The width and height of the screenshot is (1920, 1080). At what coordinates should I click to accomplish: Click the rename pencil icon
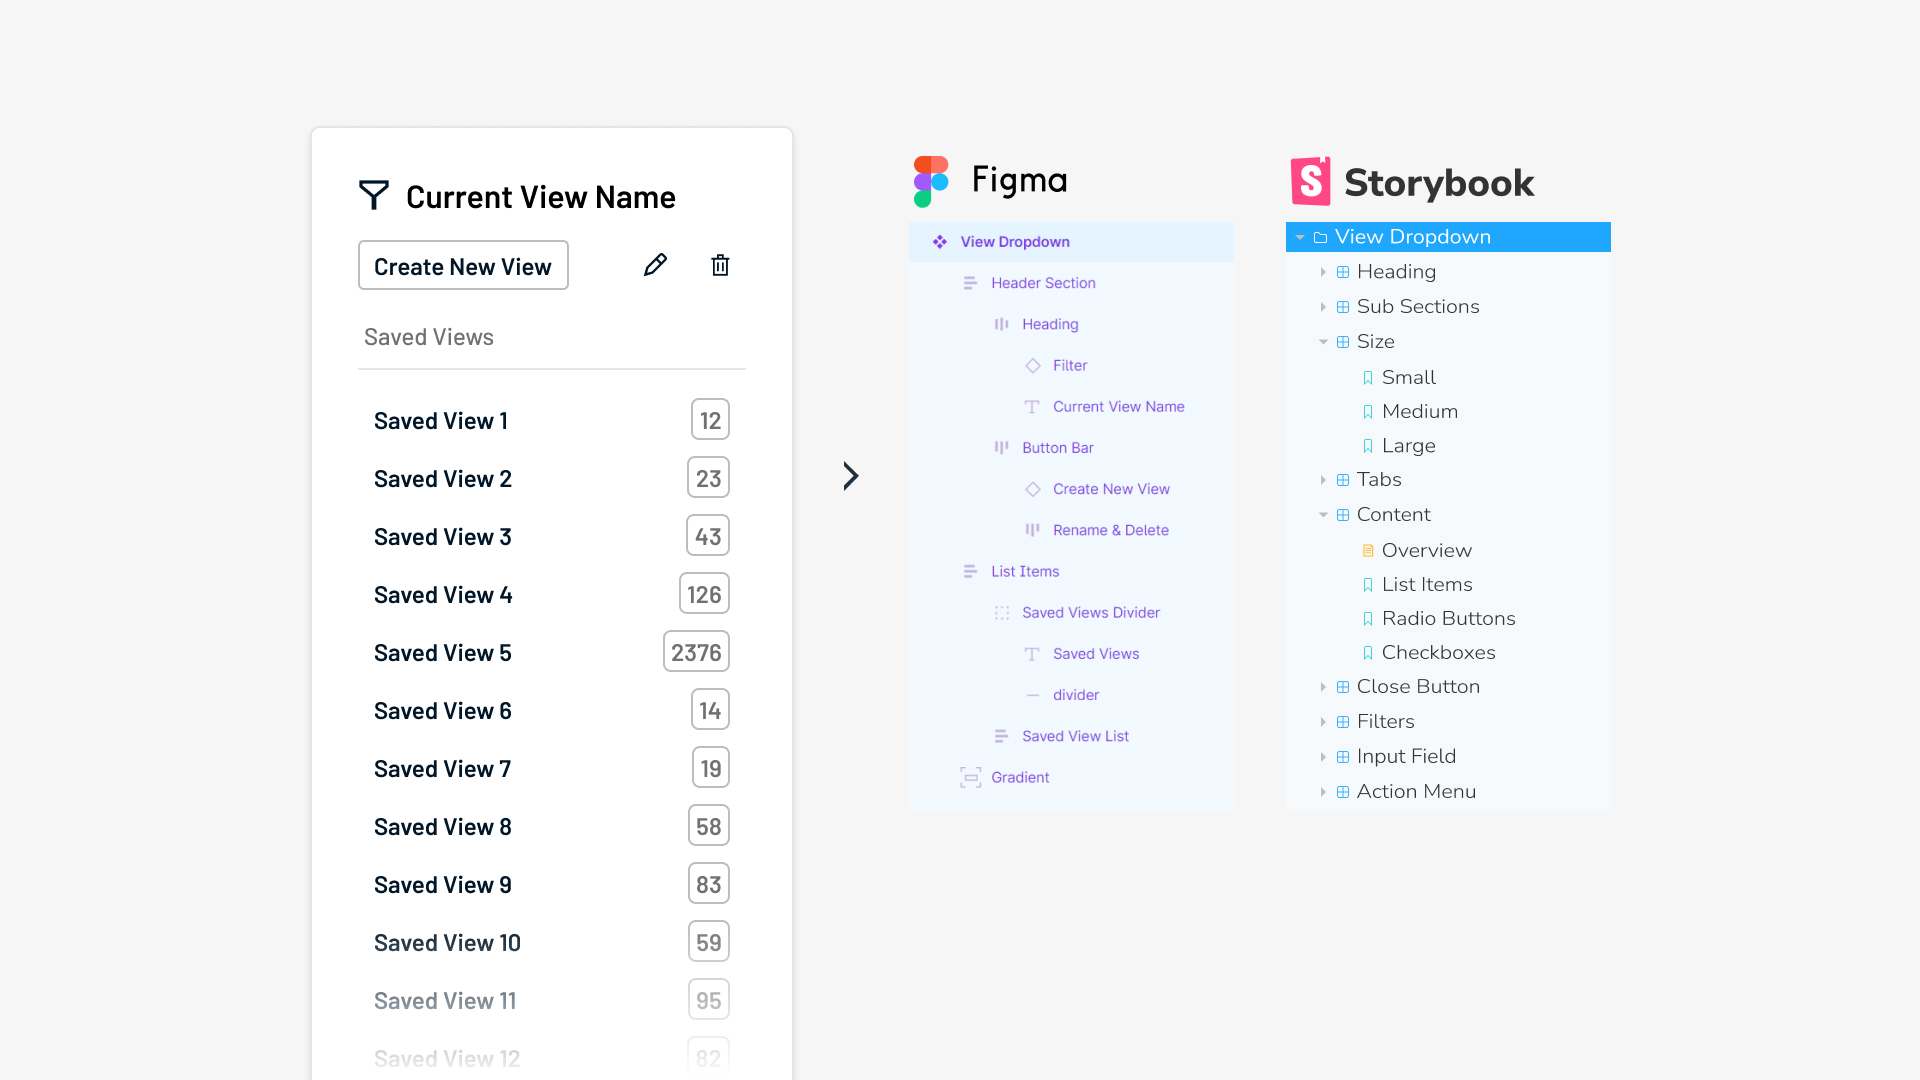654,264
